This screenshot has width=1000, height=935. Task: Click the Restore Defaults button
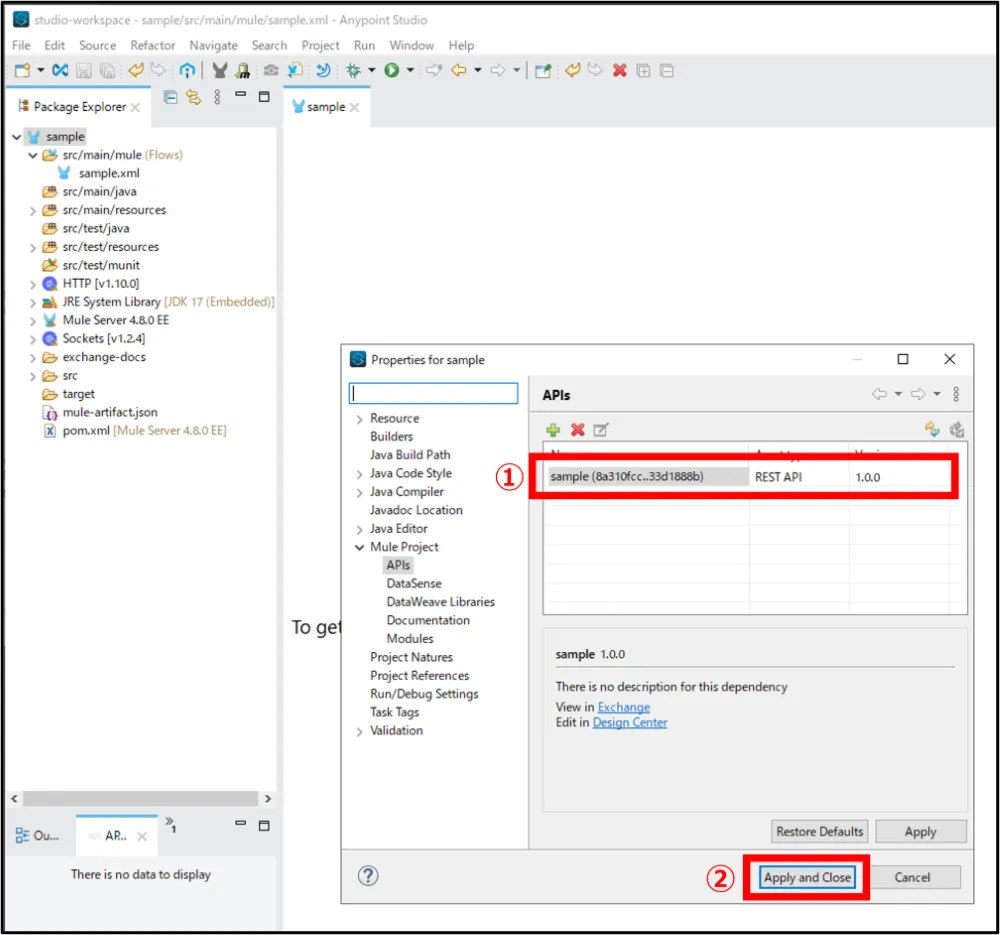(820, 832)
